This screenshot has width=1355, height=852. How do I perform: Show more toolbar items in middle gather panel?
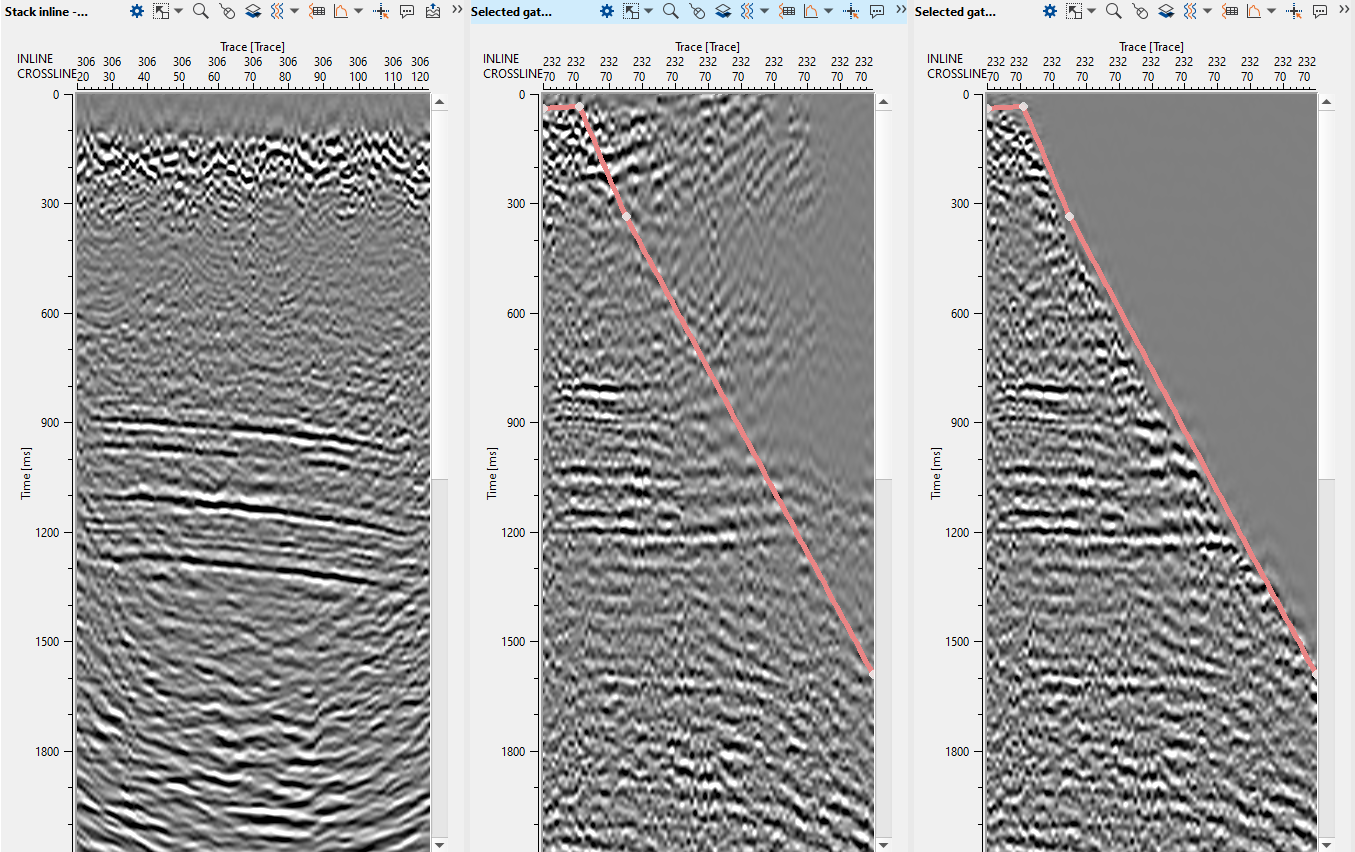tap(899, 9)
